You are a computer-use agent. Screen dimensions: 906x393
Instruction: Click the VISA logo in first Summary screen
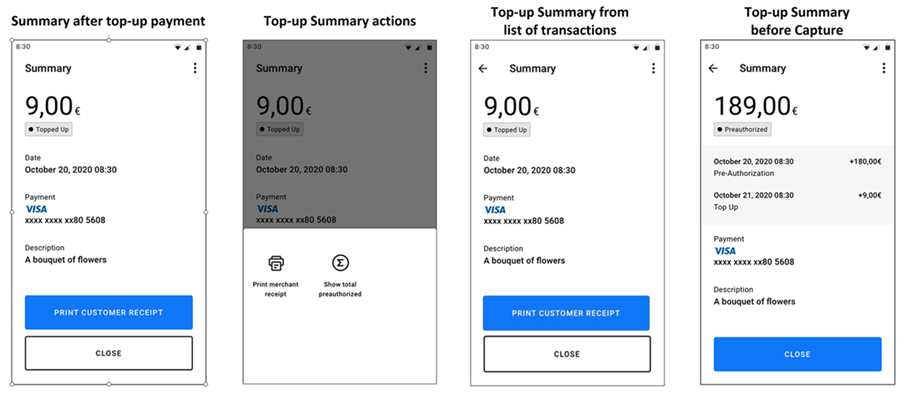point(36,209)
